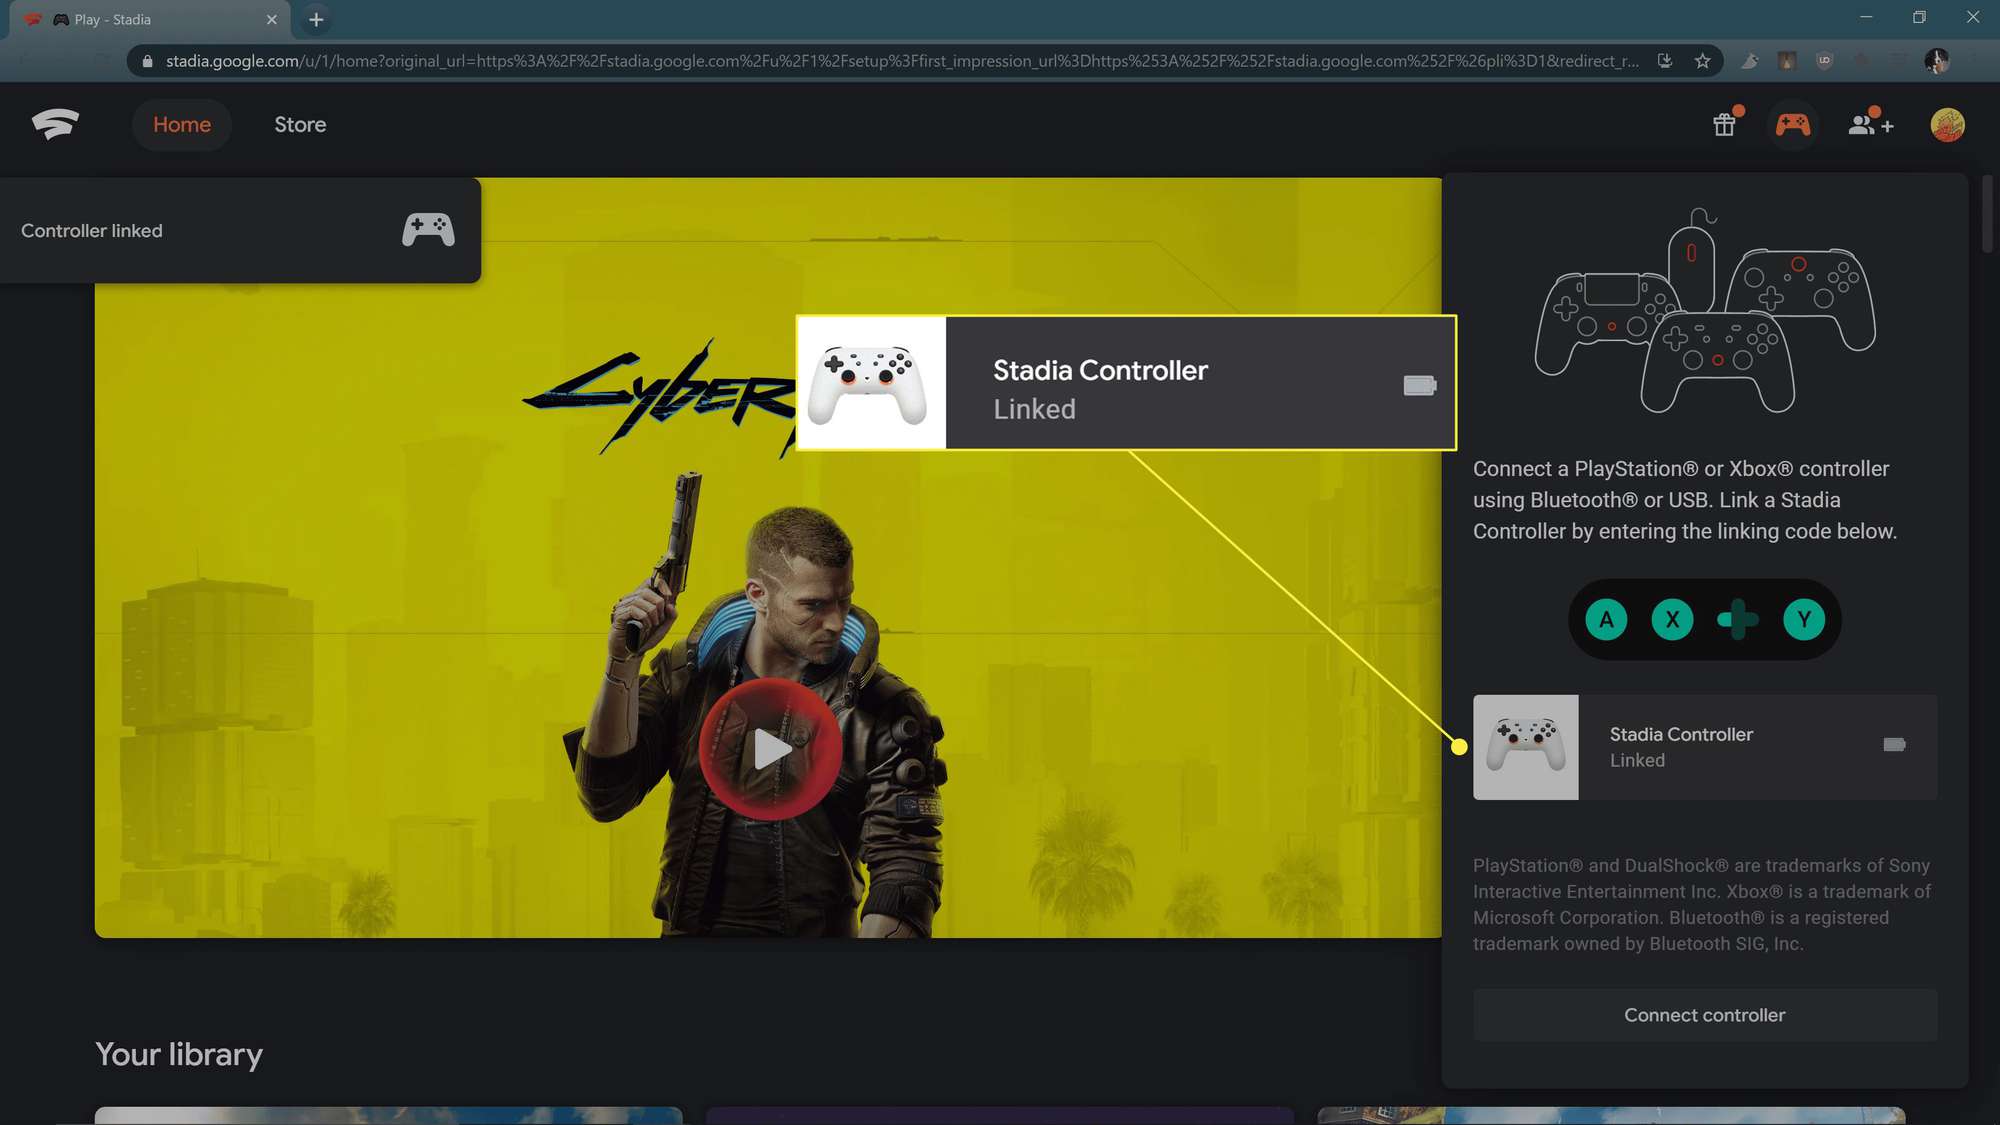The height and width of the screenshot is (1125, 2000).
Task: View site security lock icon
Action: click(x=148, y=61)
